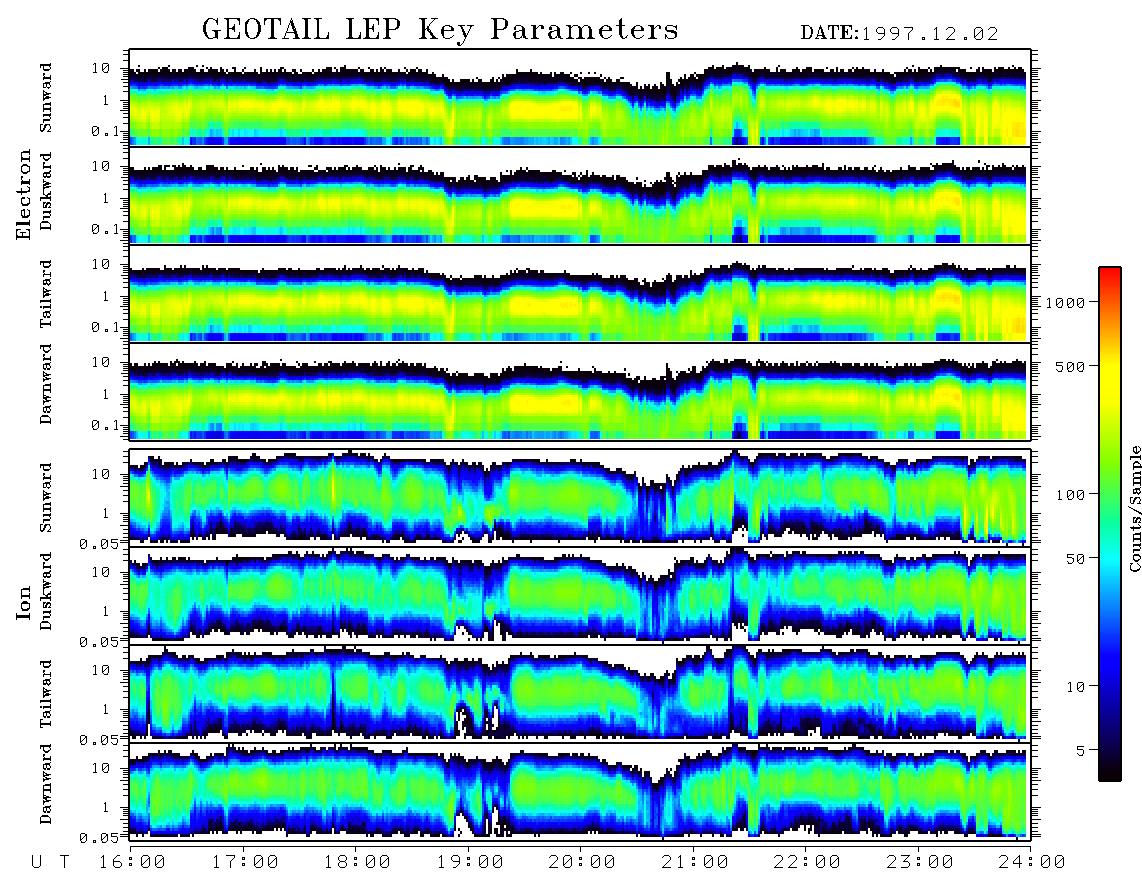Click the 1000 color scale tick
Viewport: 1142px width, 880px height.
point(1065,302)
